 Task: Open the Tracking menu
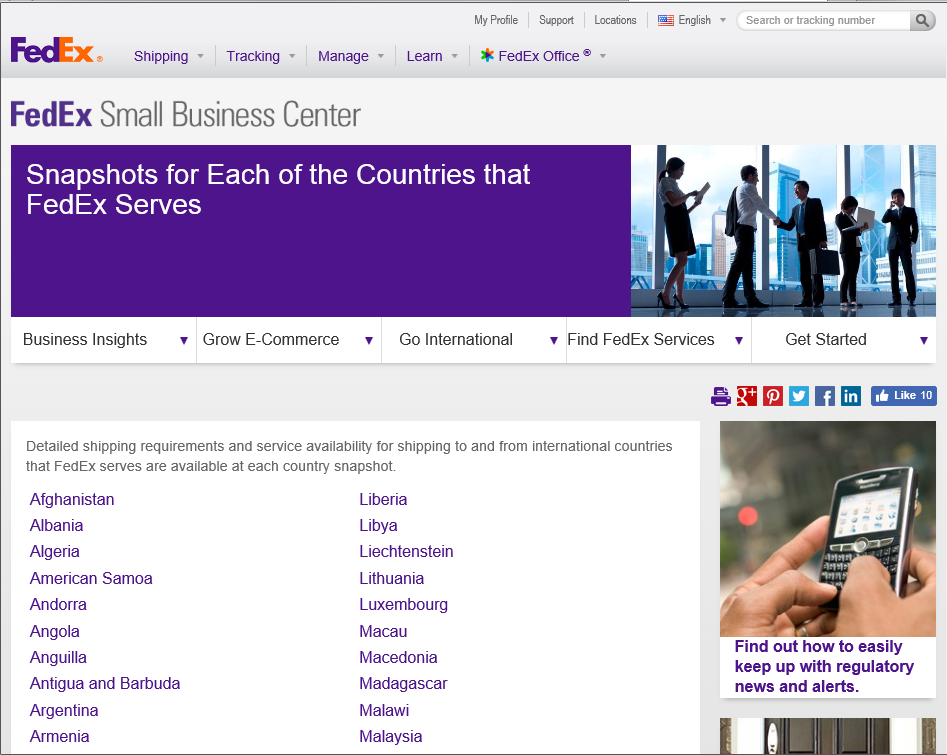253,56
